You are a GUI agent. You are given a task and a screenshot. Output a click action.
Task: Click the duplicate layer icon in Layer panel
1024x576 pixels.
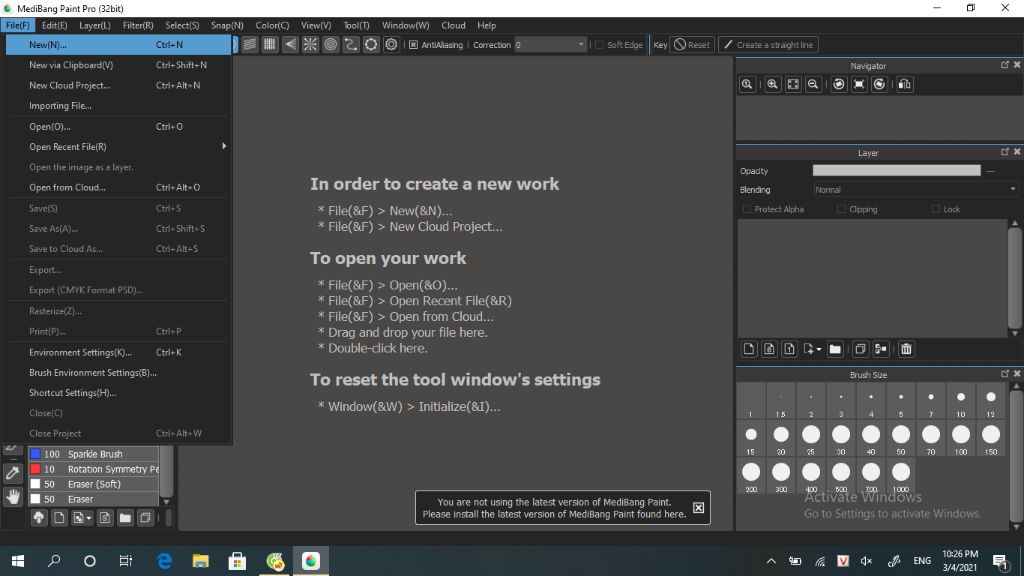coord(860,349)
